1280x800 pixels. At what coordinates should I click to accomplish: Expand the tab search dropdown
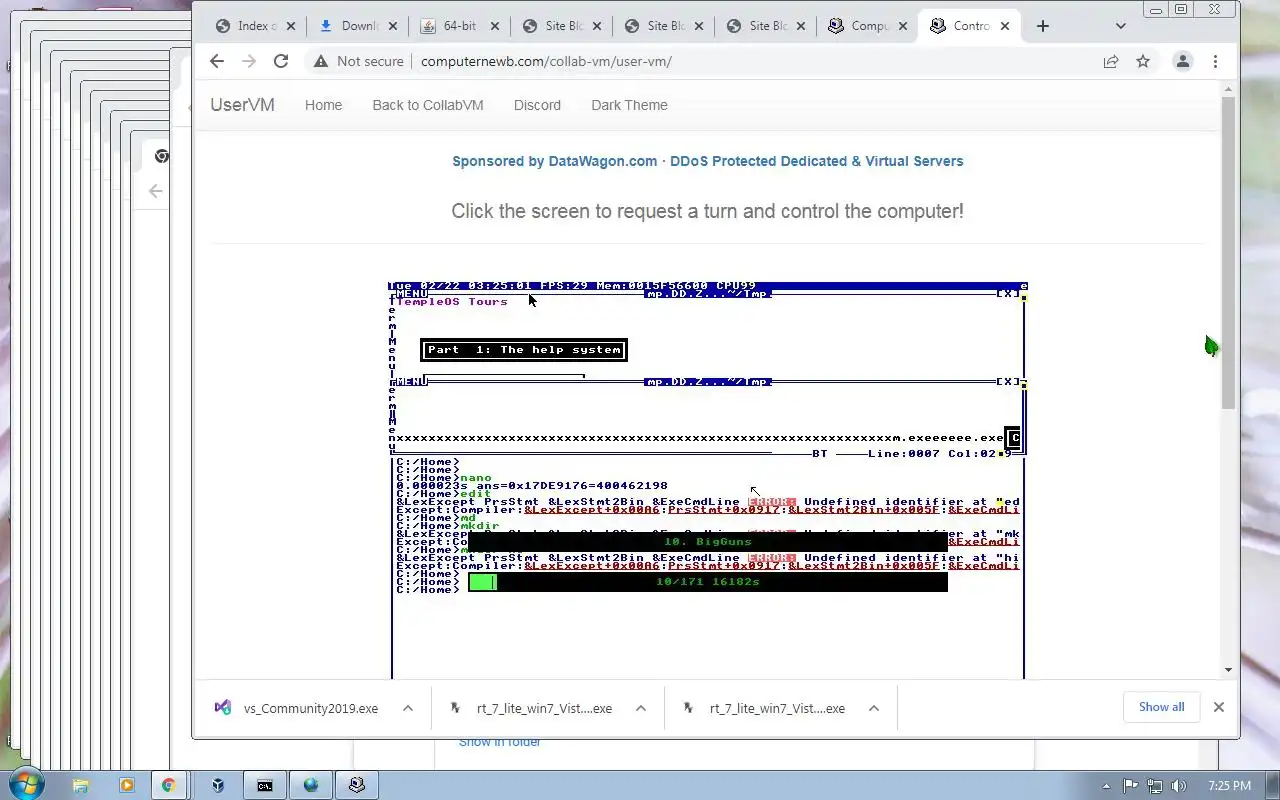1121,26
